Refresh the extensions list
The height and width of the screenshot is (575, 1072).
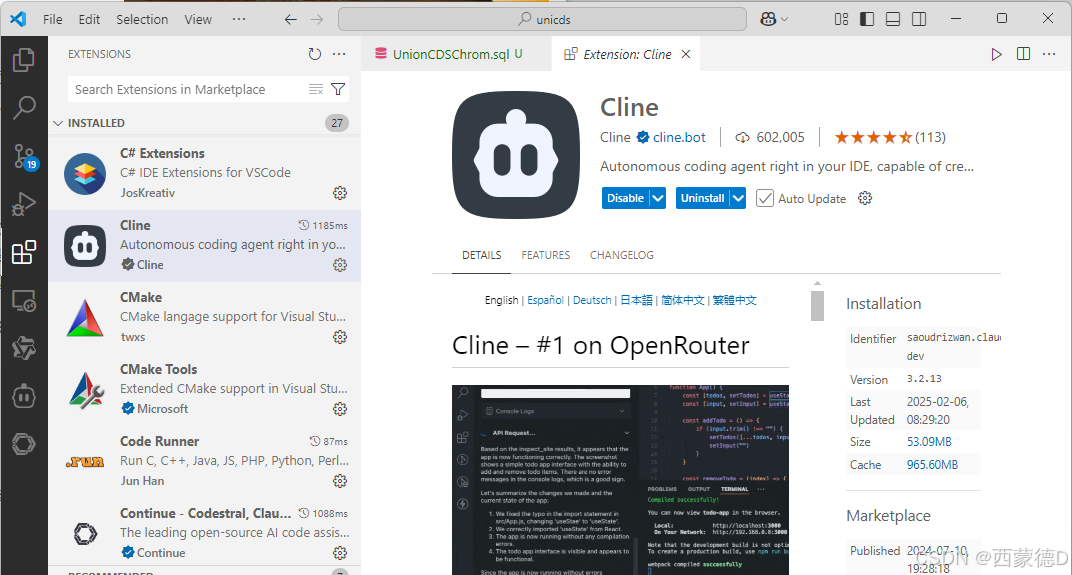point(314,54)
